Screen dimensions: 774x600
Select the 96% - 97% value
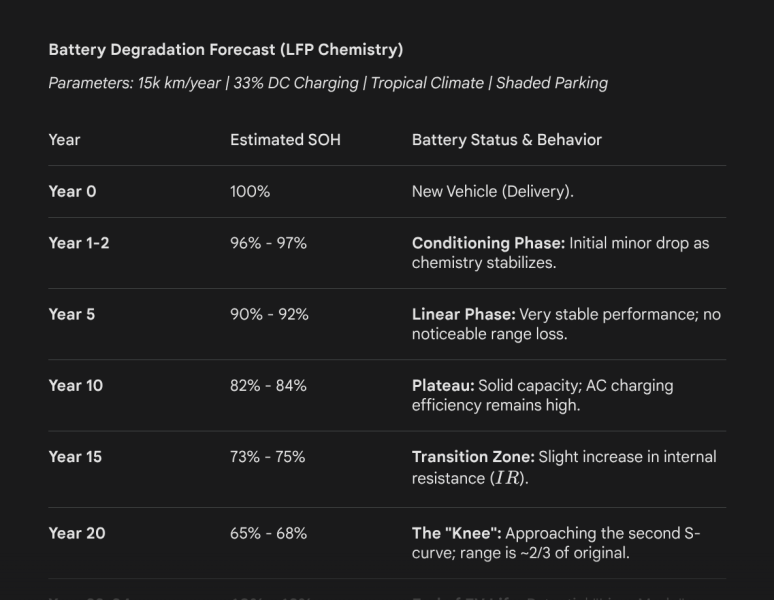(x=268, y=243)
